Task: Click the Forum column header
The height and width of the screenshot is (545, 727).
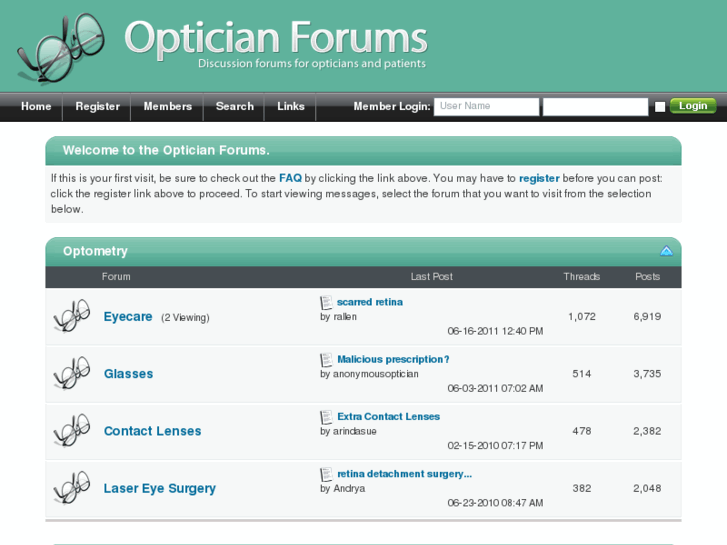Action: [x=116, y=277]
